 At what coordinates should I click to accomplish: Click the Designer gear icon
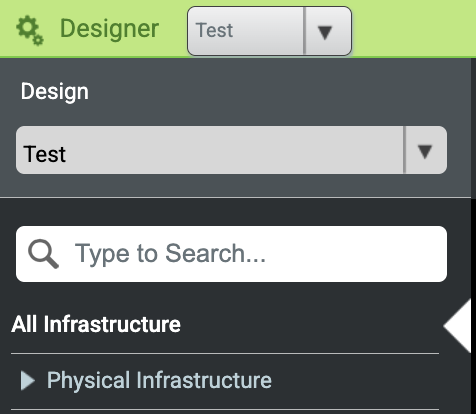click(x=30, y=31)
